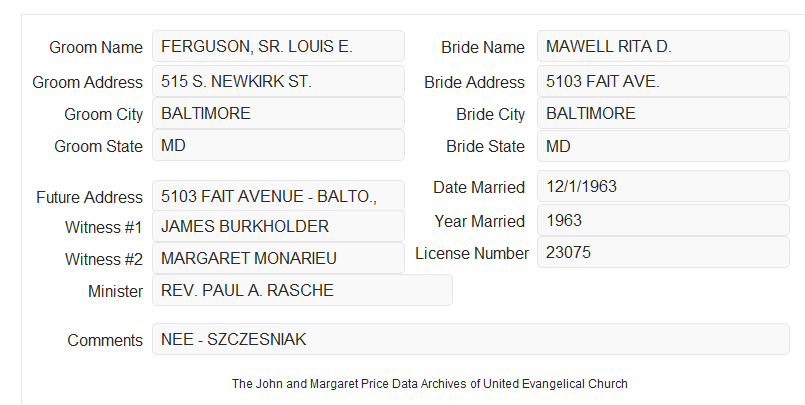Focus the Groom City field showing BALTIMORE

(x=278, y=113)
